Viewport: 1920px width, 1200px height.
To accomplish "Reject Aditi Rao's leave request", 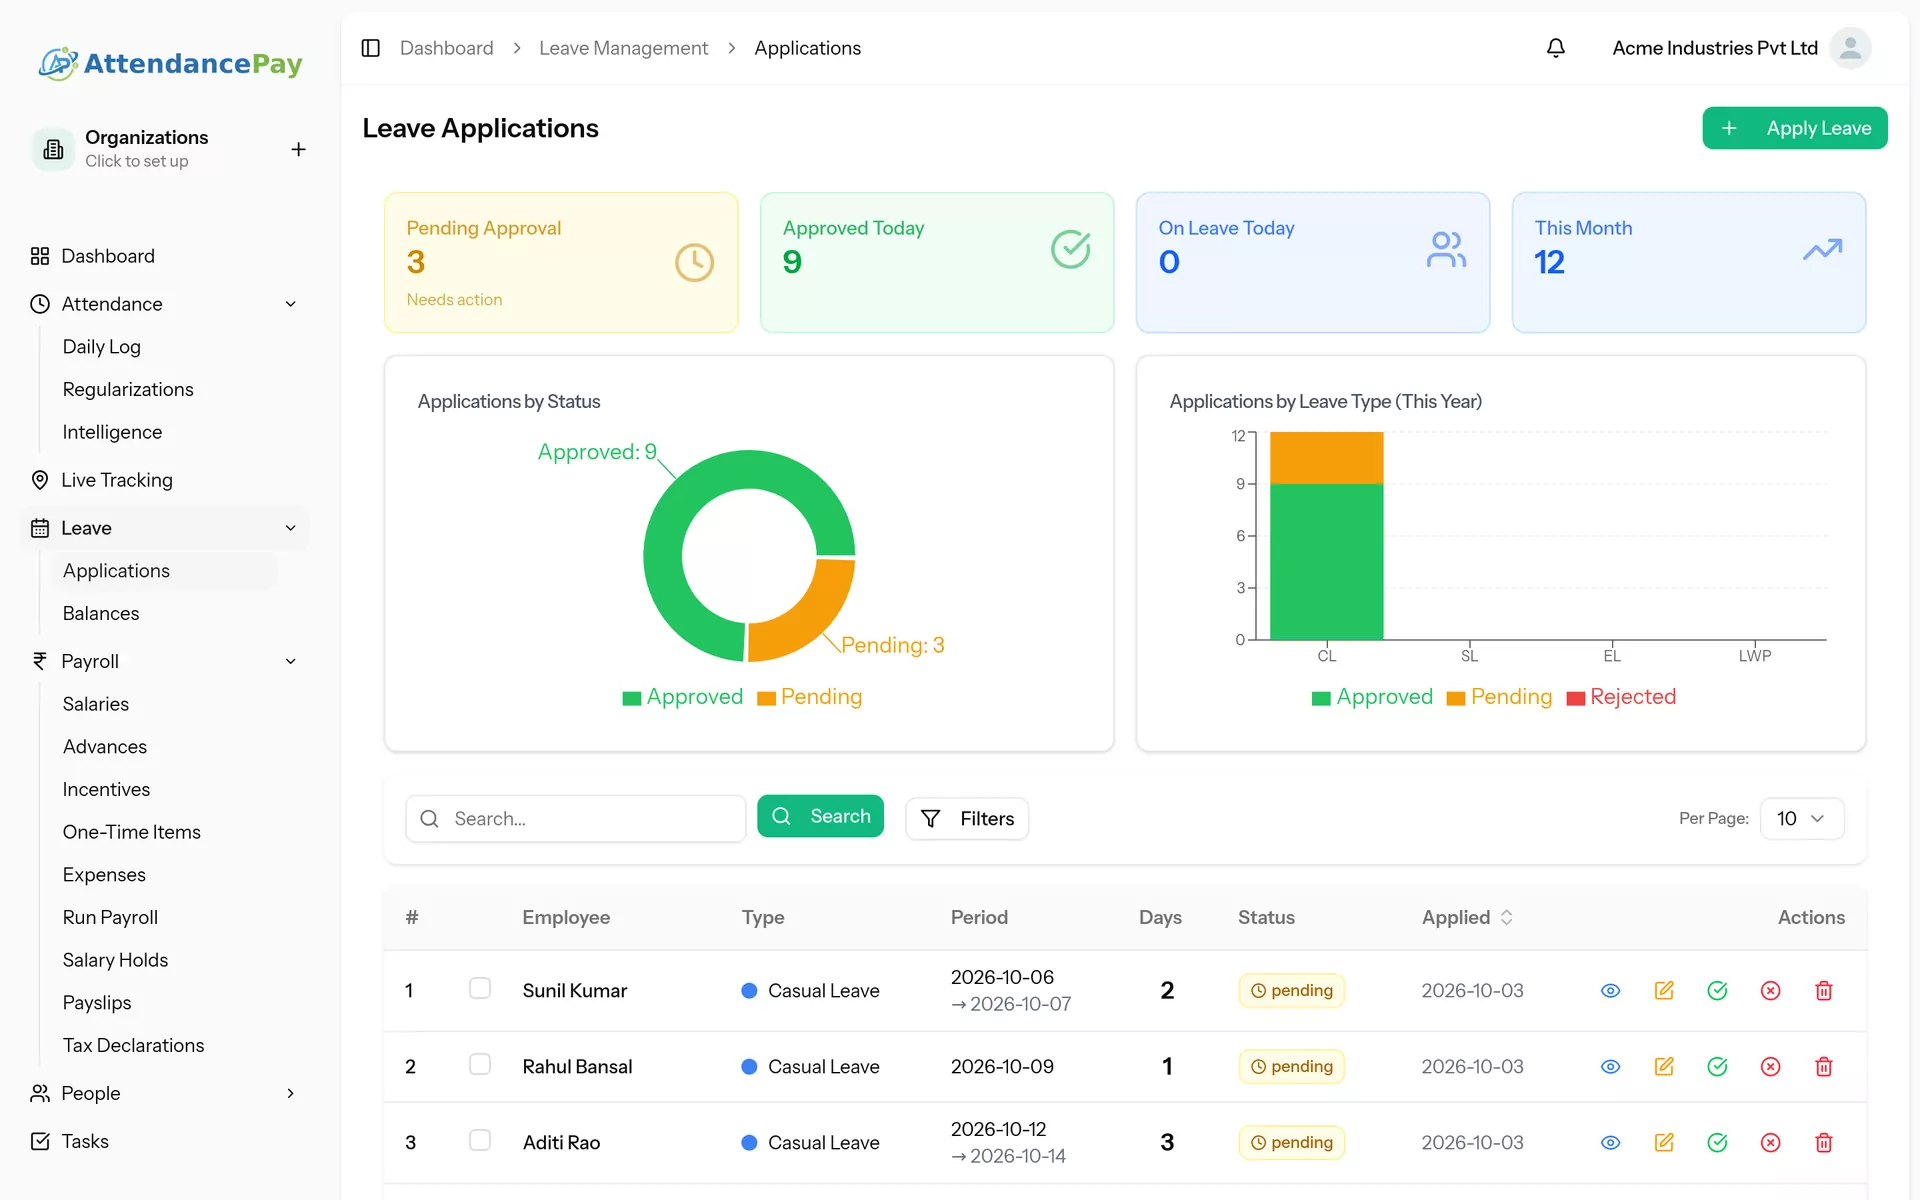I will coord(1770,1142).
